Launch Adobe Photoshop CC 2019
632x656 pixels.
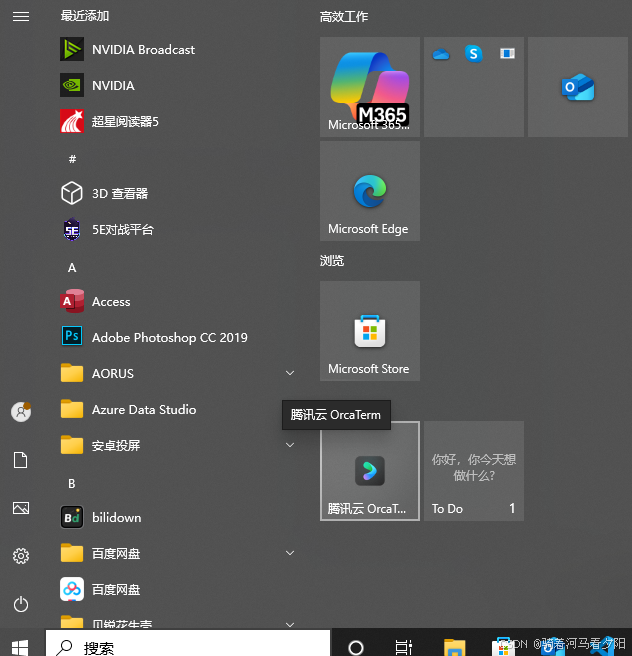pyautogui.click(x=178, y=337)
